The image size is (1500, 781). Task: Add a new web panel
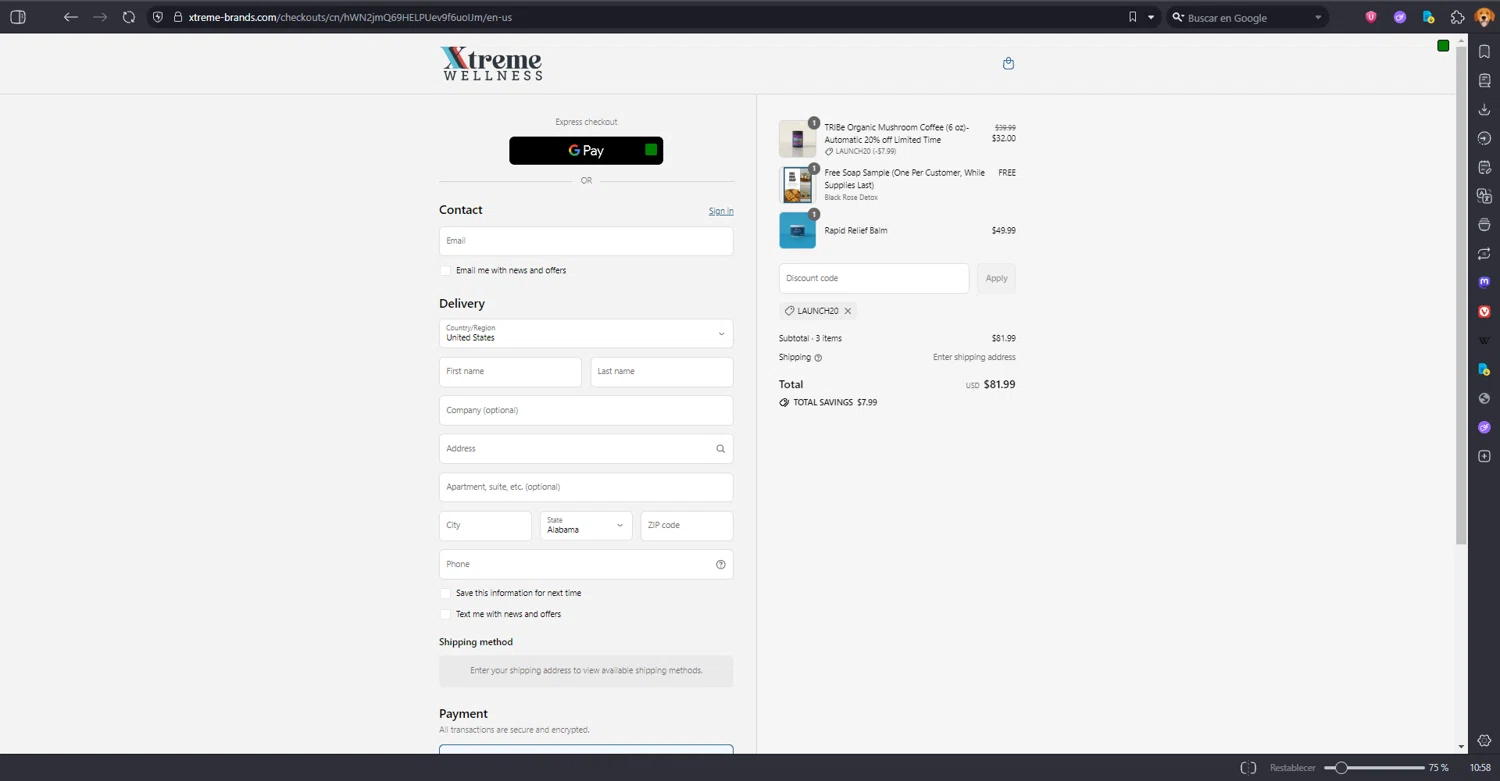coord(1484,456)
